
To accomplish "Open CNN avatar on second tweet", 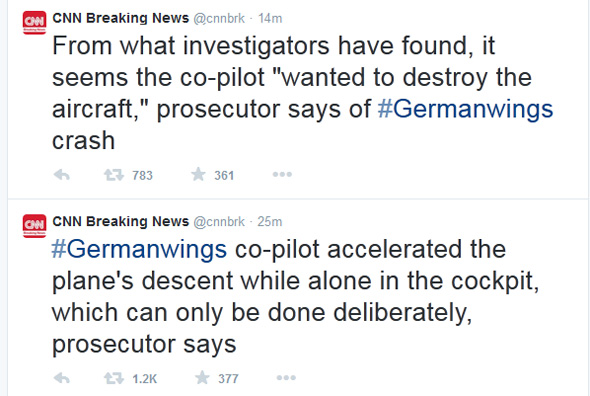I will (35, 226).
